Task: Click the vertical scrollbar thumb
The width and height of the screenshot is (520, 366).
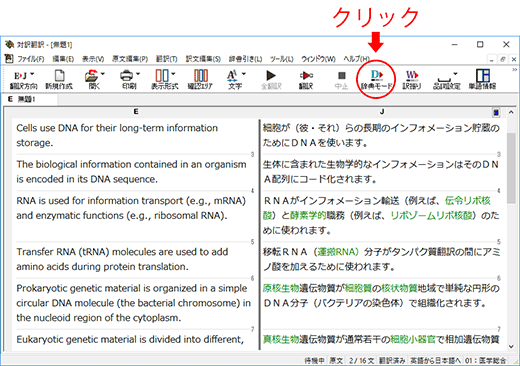Action: pyautogui.click(x=511, y=168)
